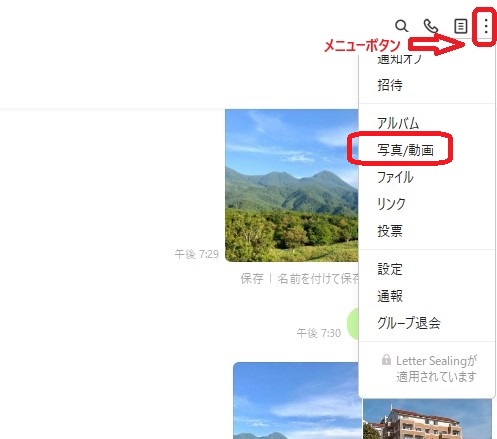Start a call with the phone icon
The image size is (497, 439).
coord(430,26)
